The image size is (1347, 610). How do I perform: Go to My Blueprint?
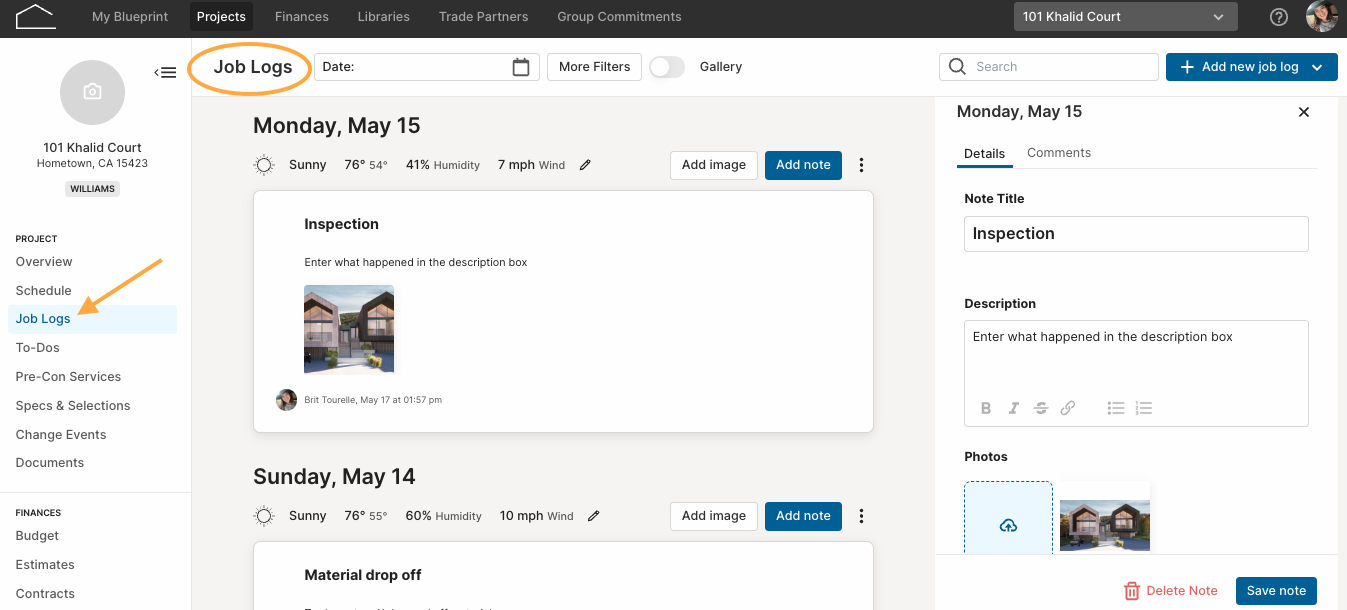[x=130, y=17]
